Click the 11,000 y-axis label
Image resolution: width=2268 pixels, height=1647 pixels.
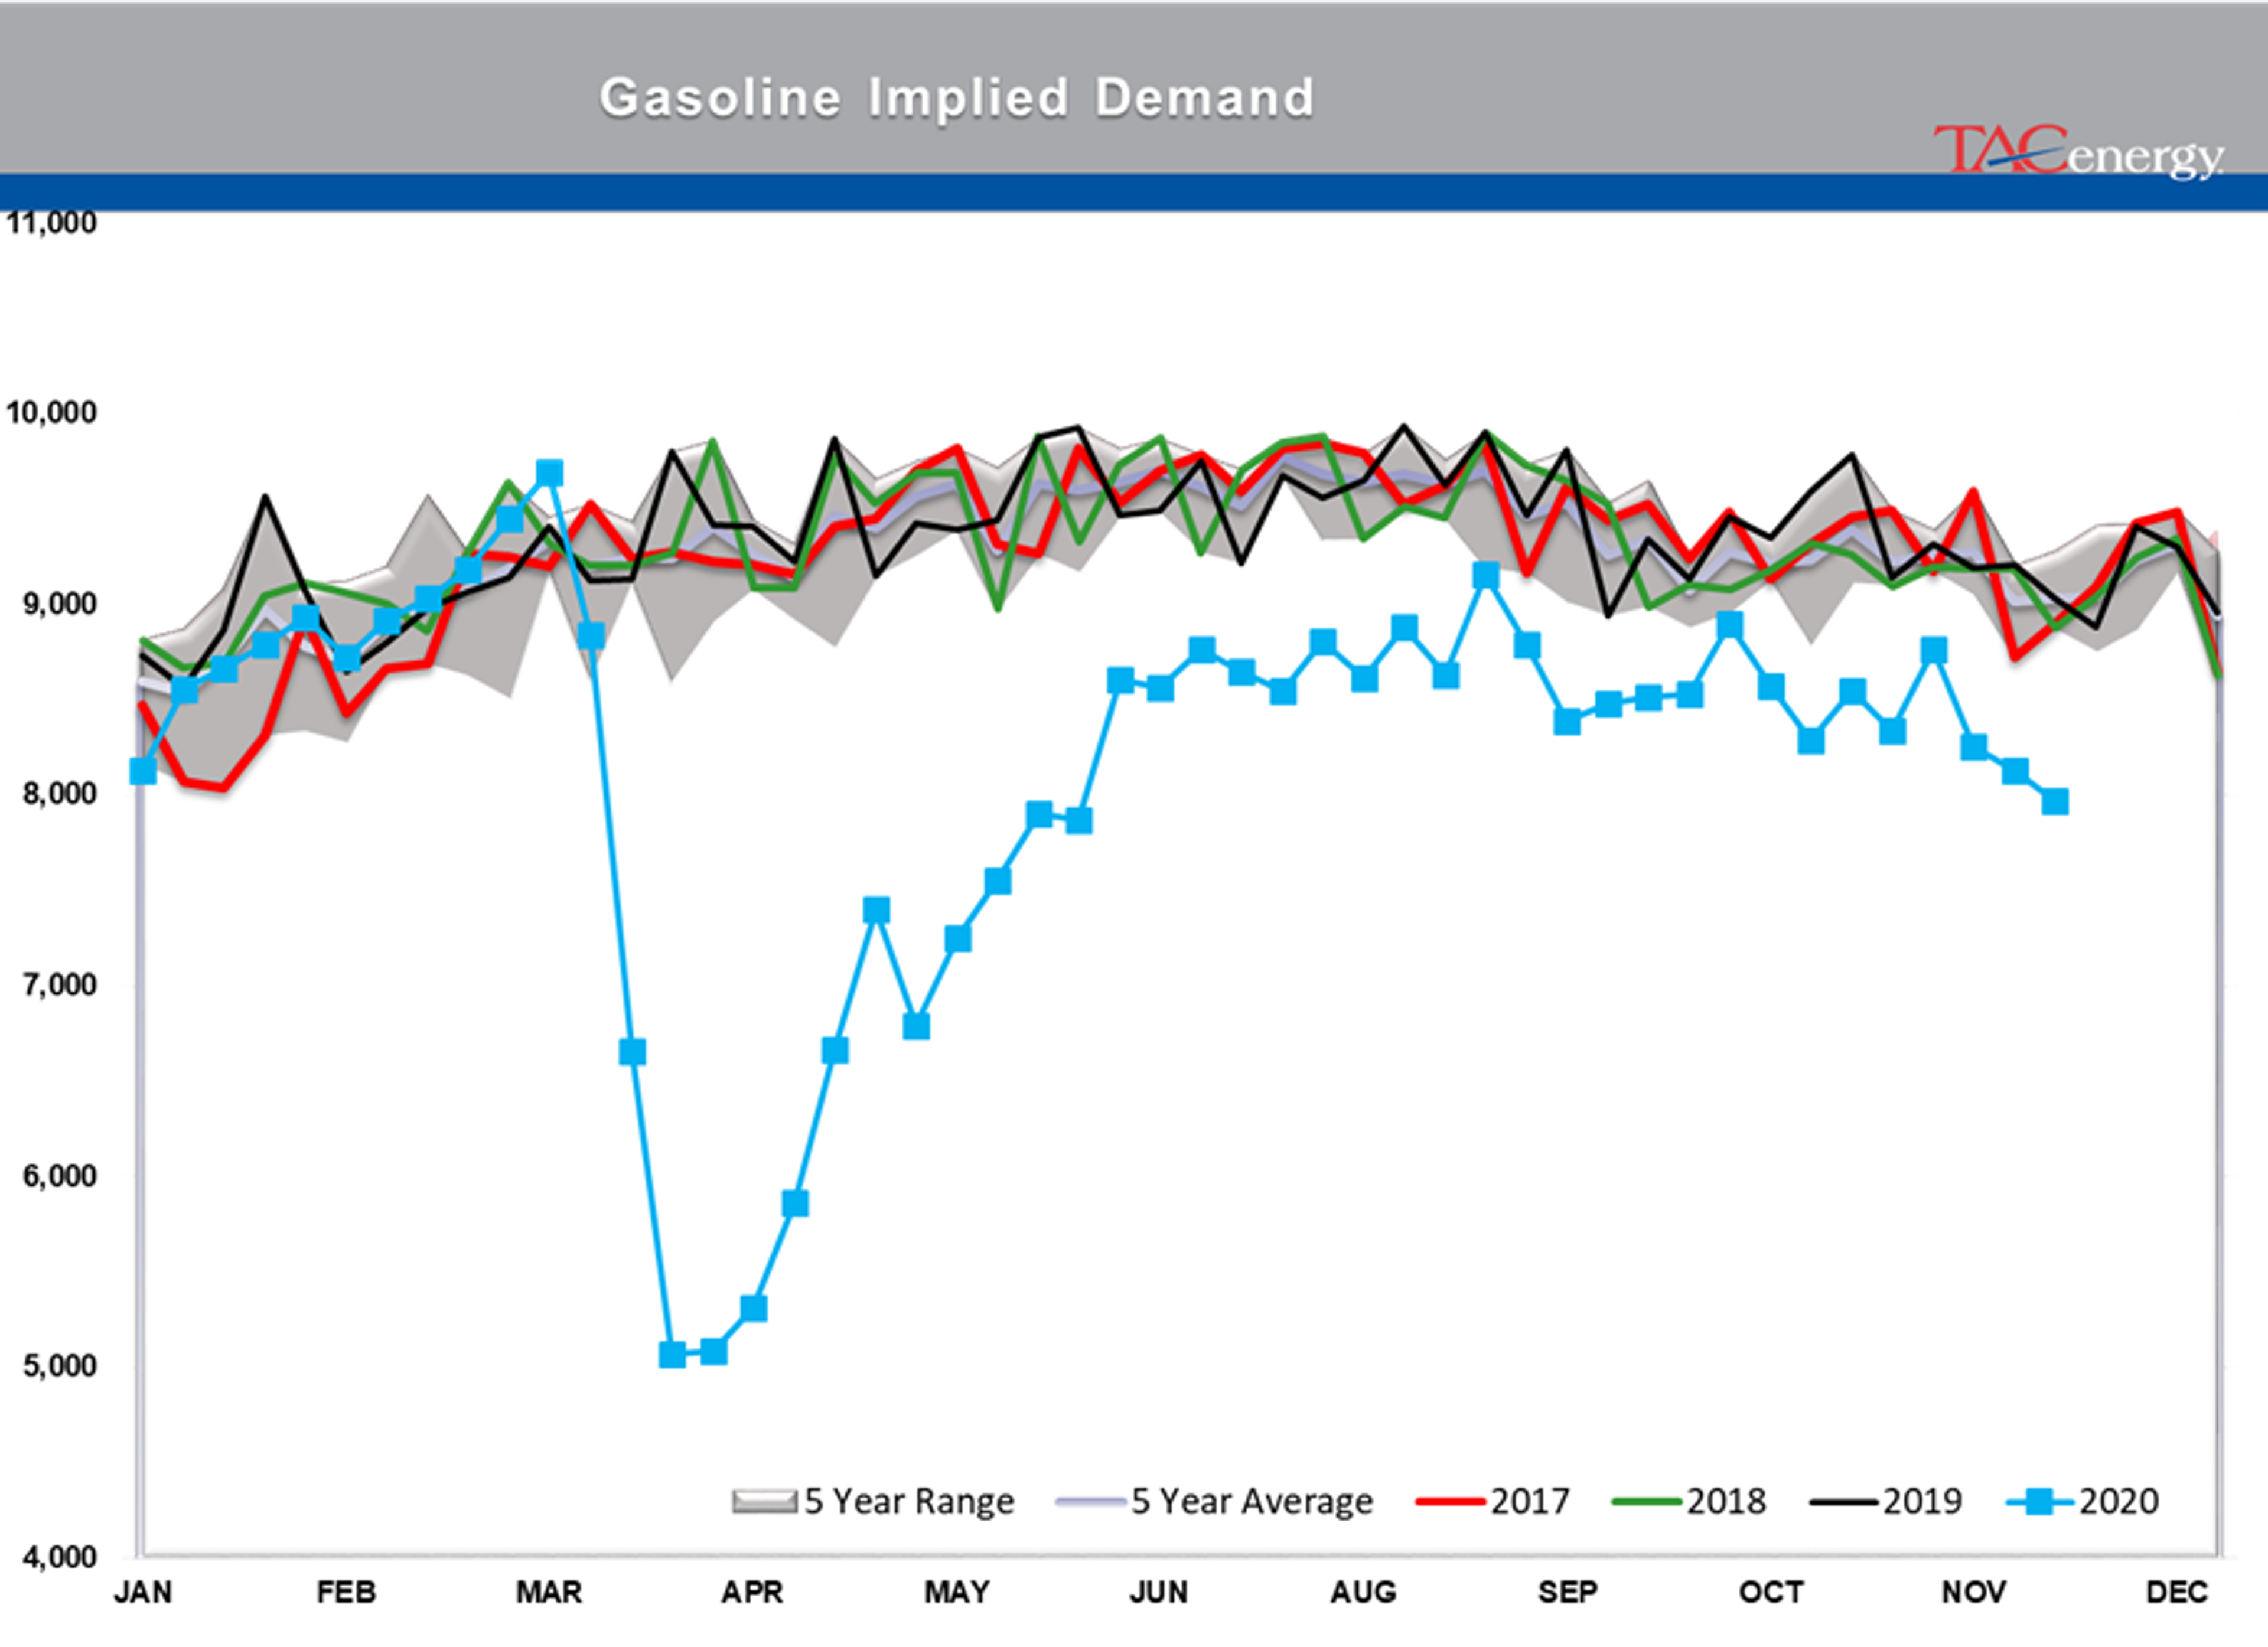click(x=51, y=222)
